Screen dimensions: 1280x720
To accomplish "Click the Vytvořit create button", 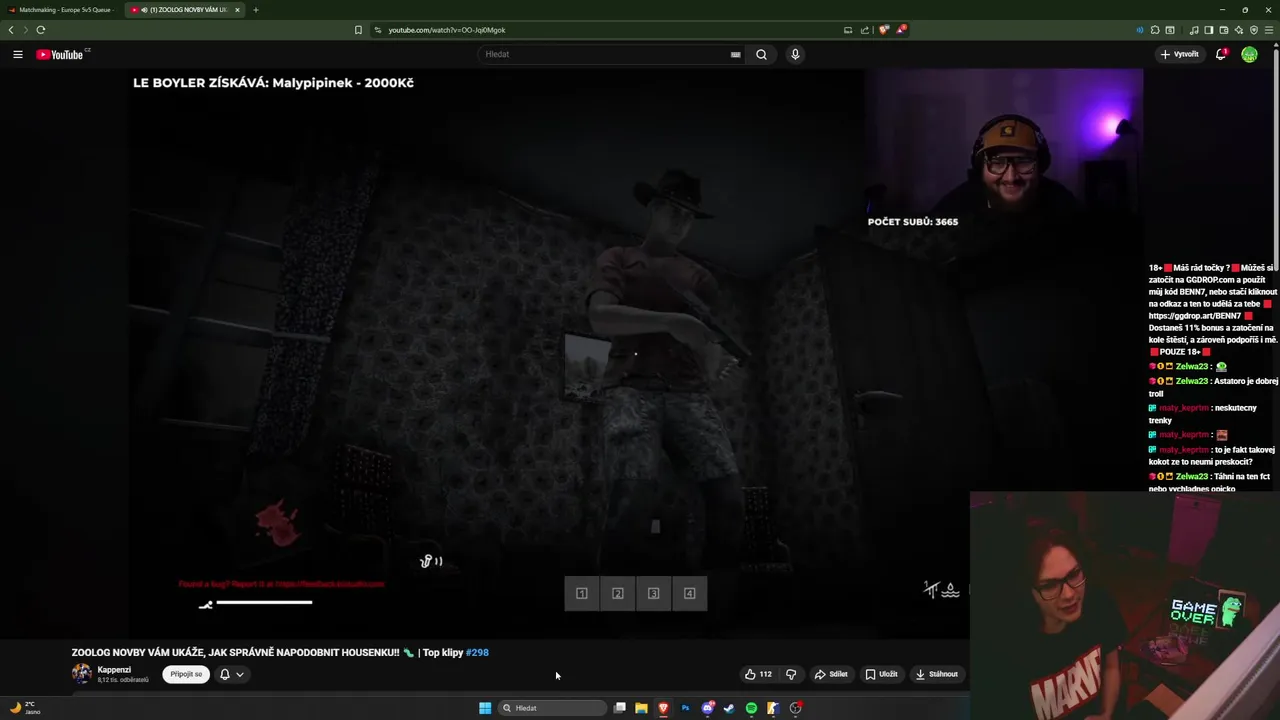I will click(x=1180, y=54).
